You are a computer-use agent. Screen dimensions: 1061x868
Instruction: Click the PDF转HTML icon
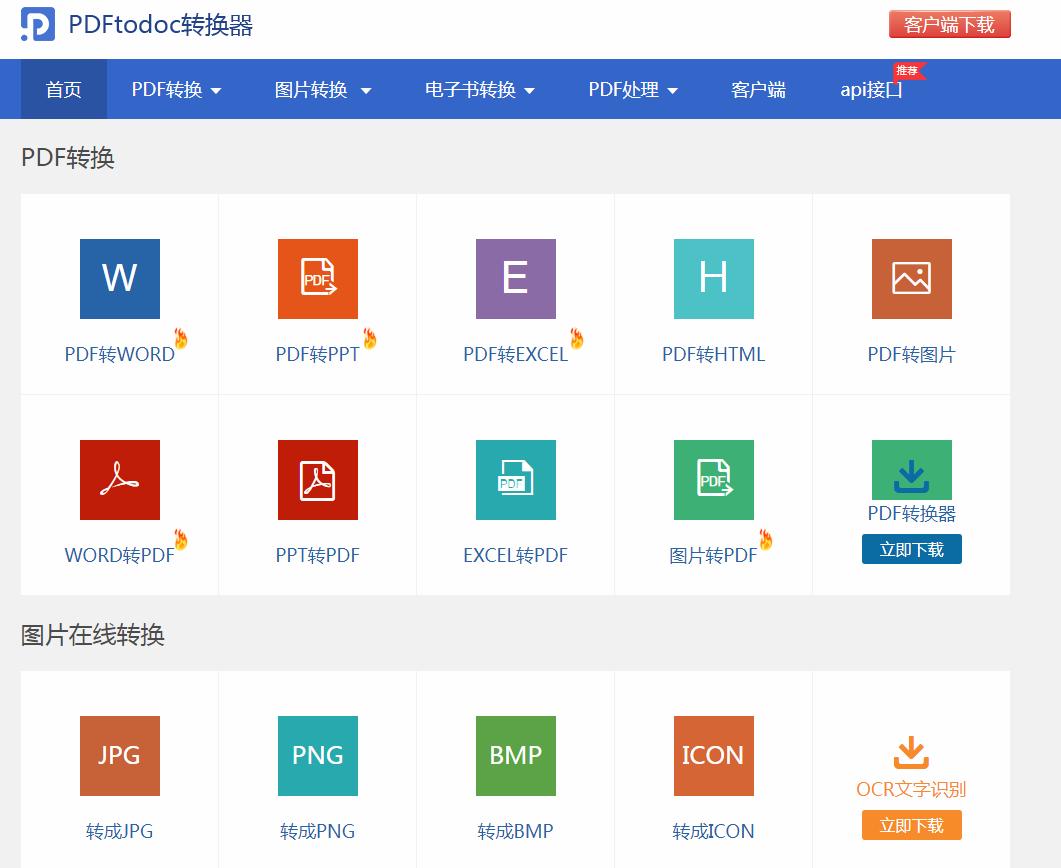[713, 278]
